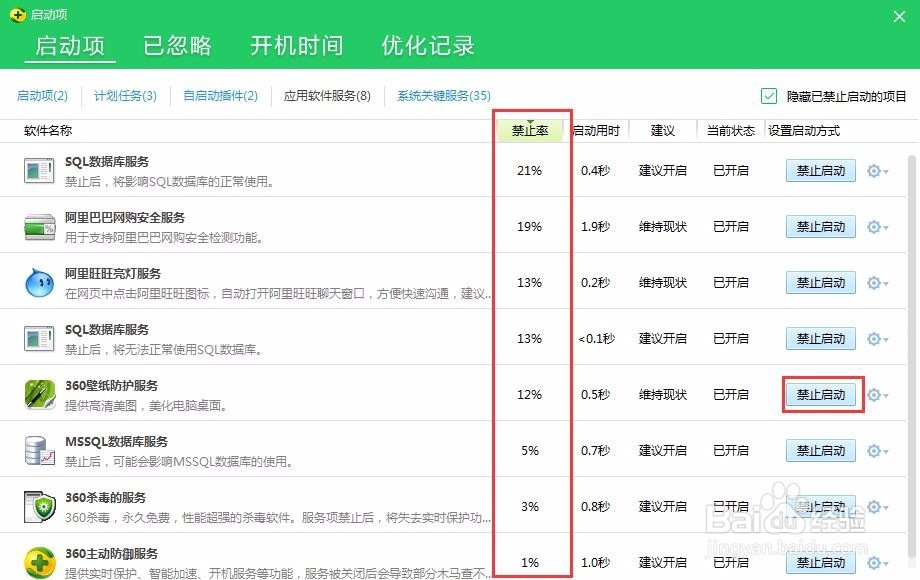Click the 设置启动方式 column header
Image resolution: width=920 pixels, height=580 pixels.
(x=804, y=131)
